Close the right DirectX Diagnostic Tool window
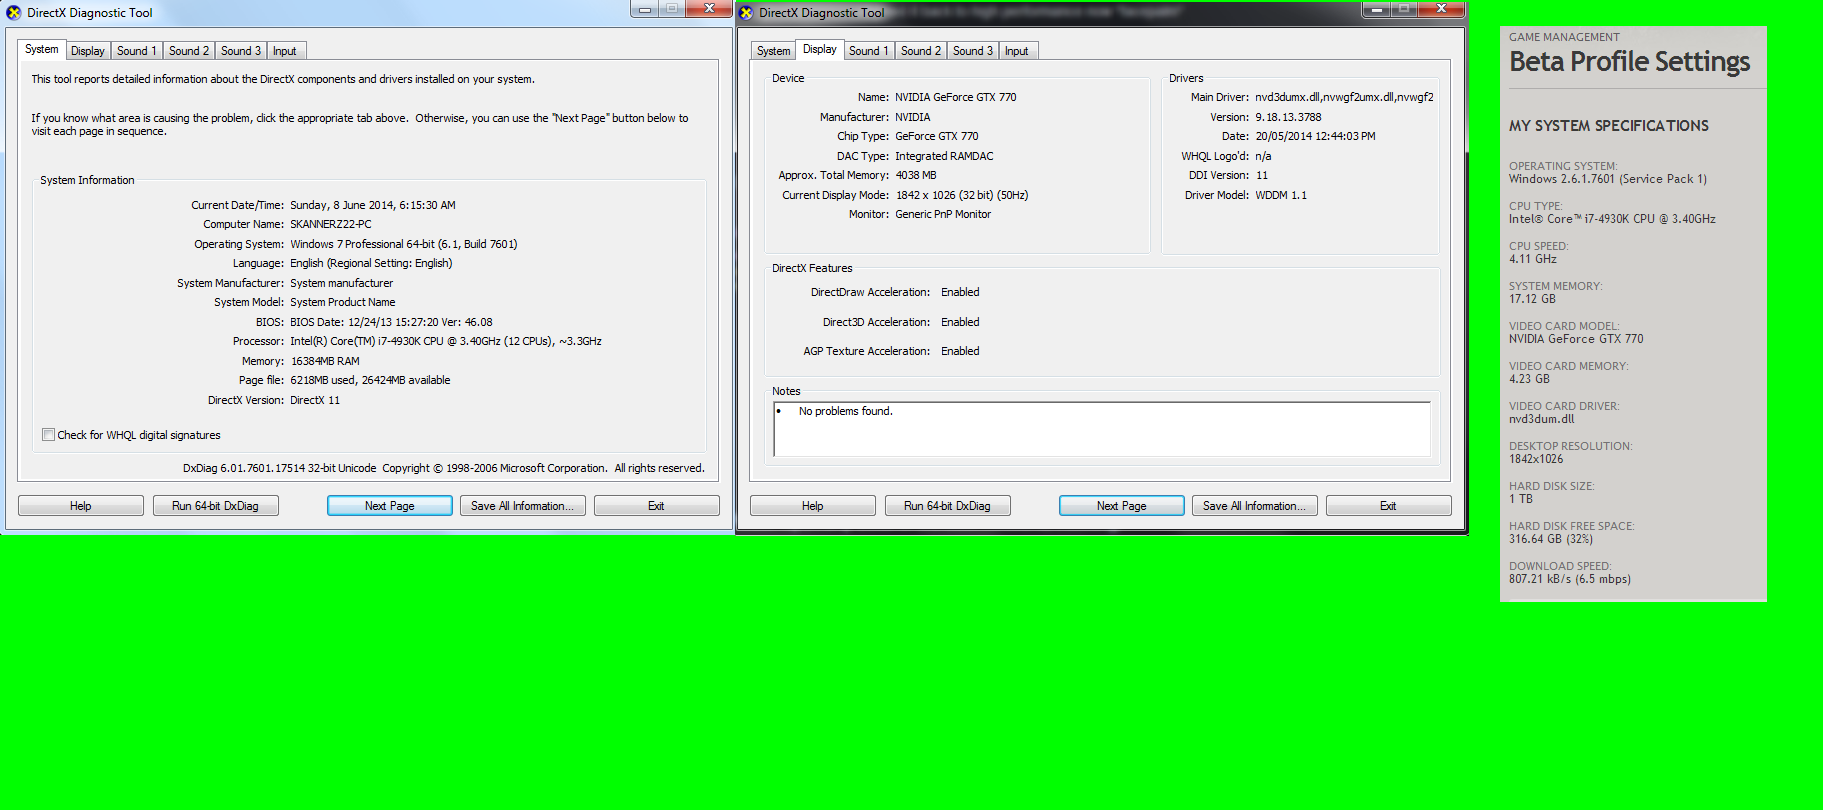Image resolution: width=1823 pixels, height=810 pixels. (1441, 9)
